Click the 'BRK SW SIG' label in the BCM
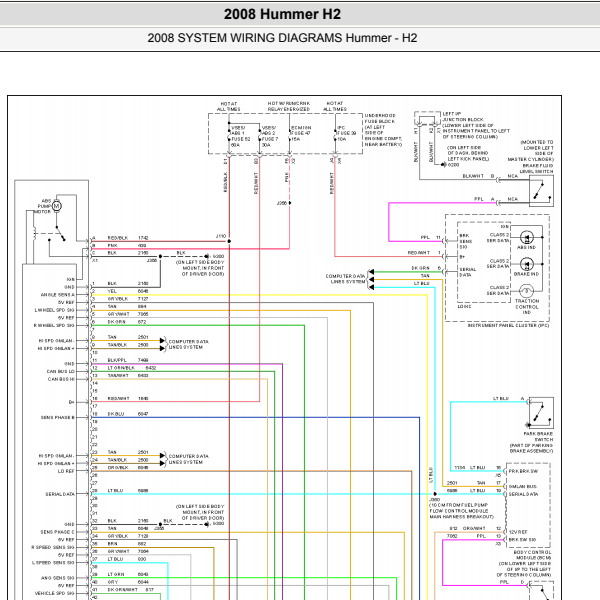Viewport: 600px width, 600px height. 522,540
